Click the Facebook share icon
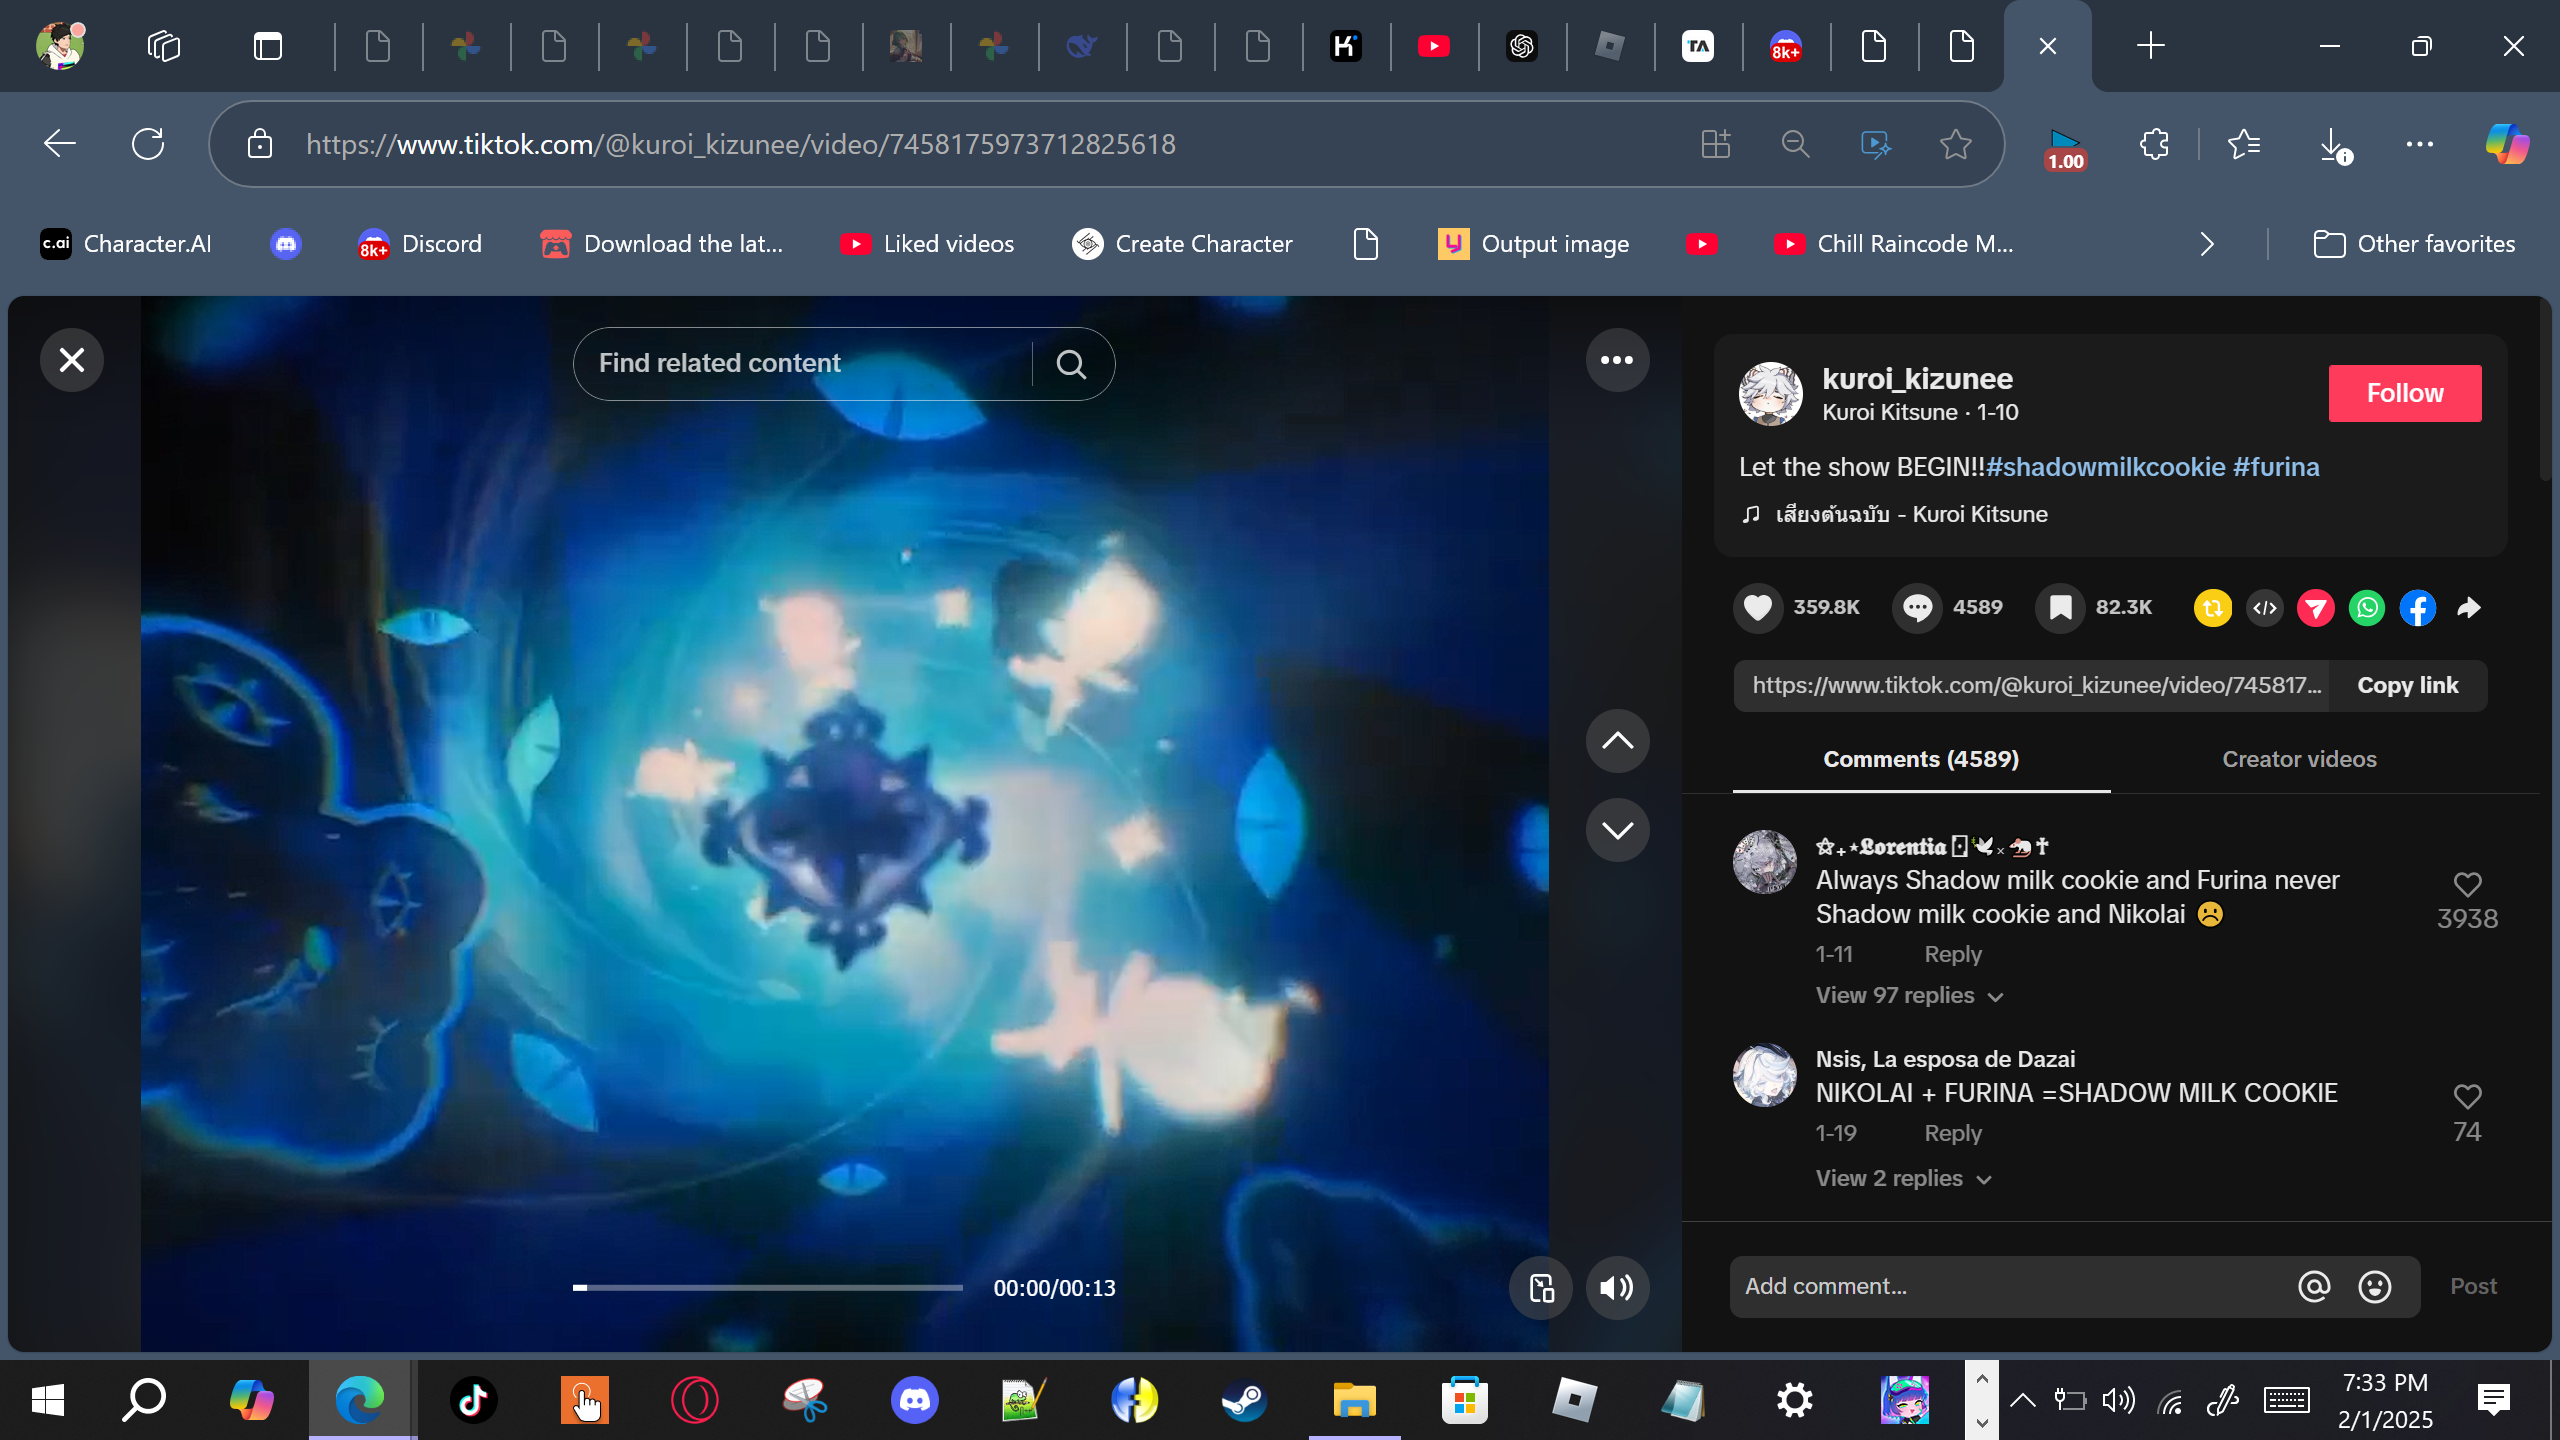This screenshot has width=2560, height=1440. point(2417,608)
